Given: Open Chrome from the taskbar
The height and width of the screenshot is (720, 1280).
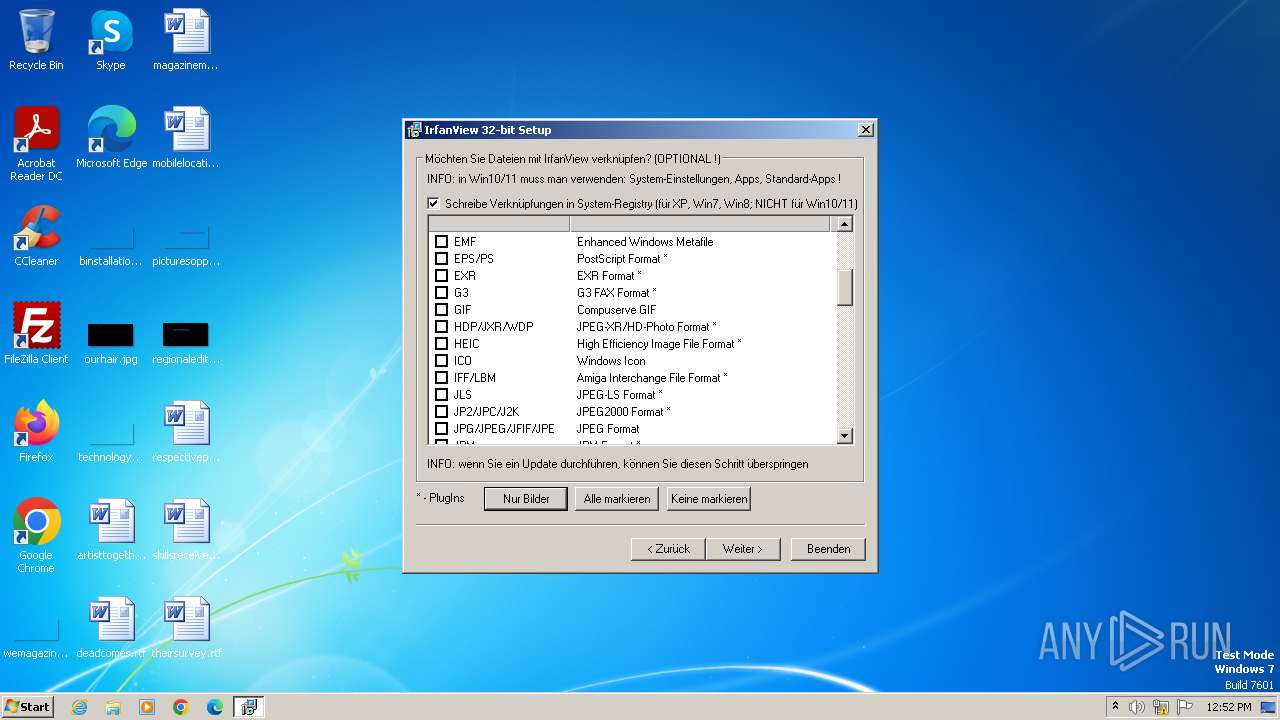Looking at the screenshot, I should [181, 707].
